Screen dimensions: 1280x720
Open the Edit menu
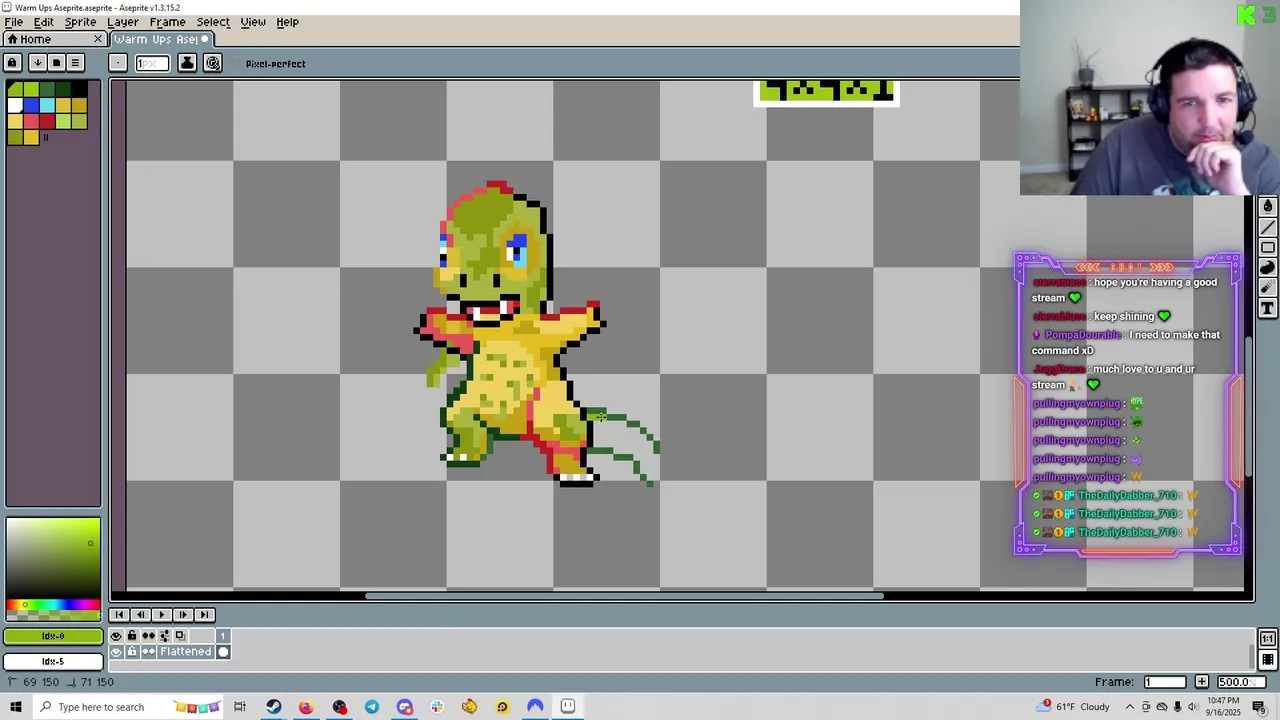43,22
